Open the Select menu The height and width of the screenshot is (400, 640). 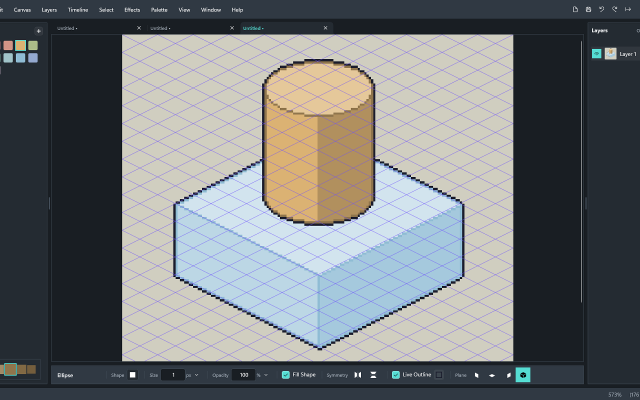pyautogui.click(x=106, y=10)
